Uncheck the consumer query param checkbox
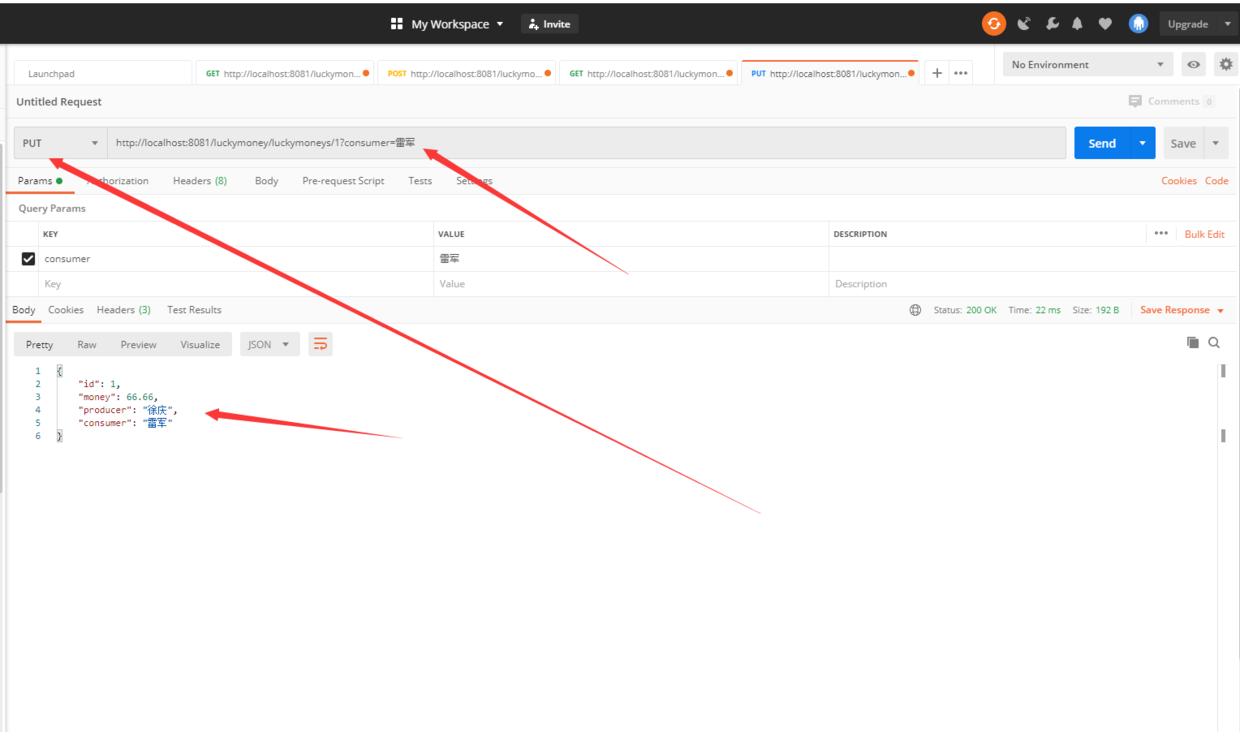The width and height of the screenshot is (1240, 732). coord(28,259)
